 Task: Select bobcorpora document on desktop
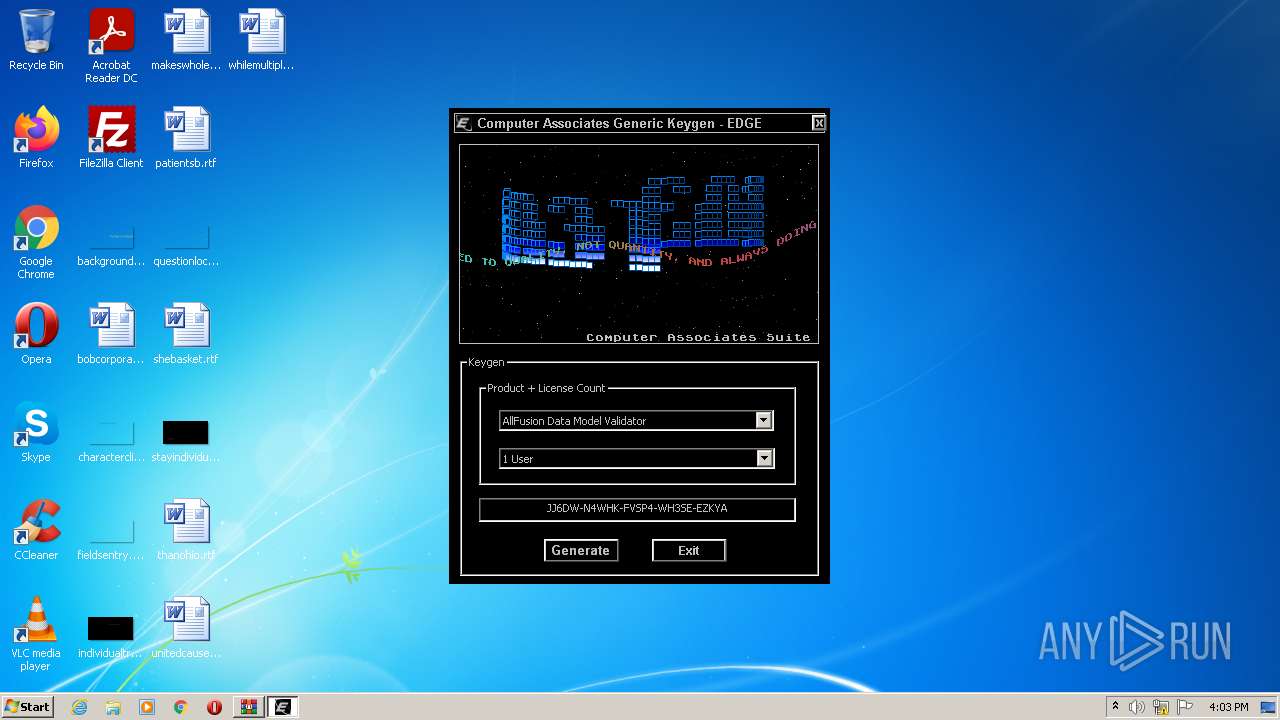(111, 334)
